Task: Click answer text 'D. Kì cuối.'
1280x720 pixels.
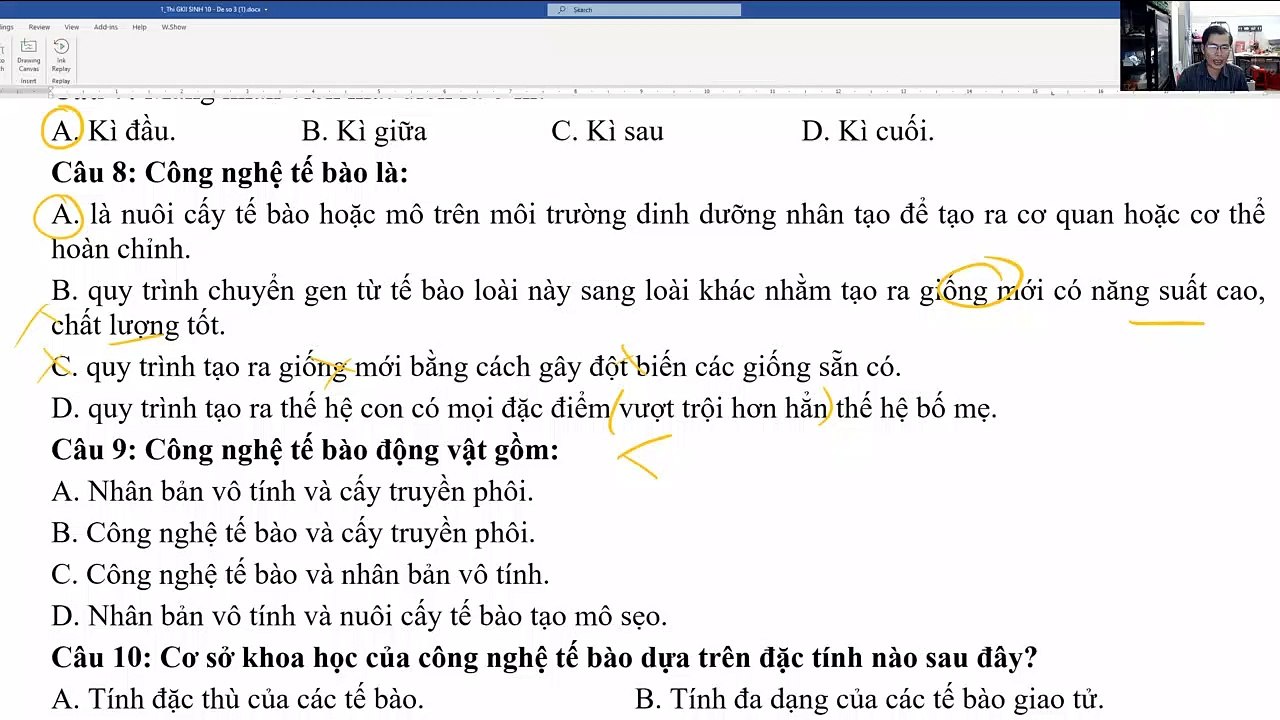Action: click(868, 131)
